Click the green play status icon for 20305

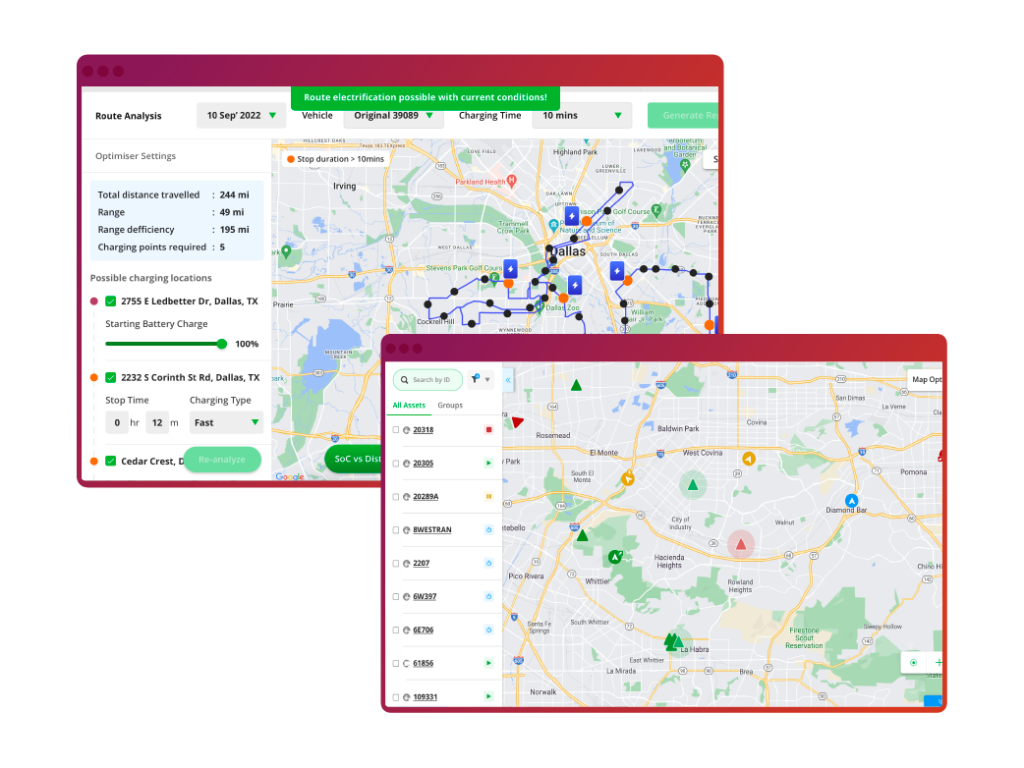click(489, 463)
